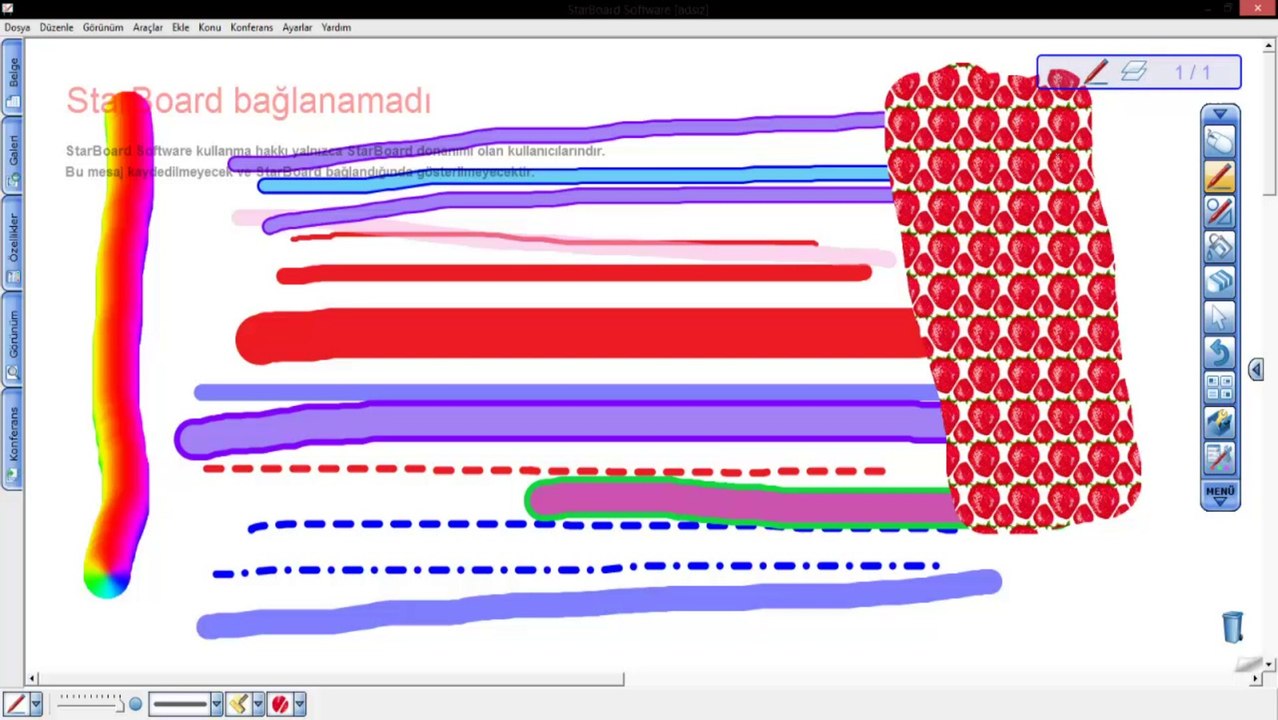Open the Ekle menu
Screen dimensions: 1278x720
point(181,28)
